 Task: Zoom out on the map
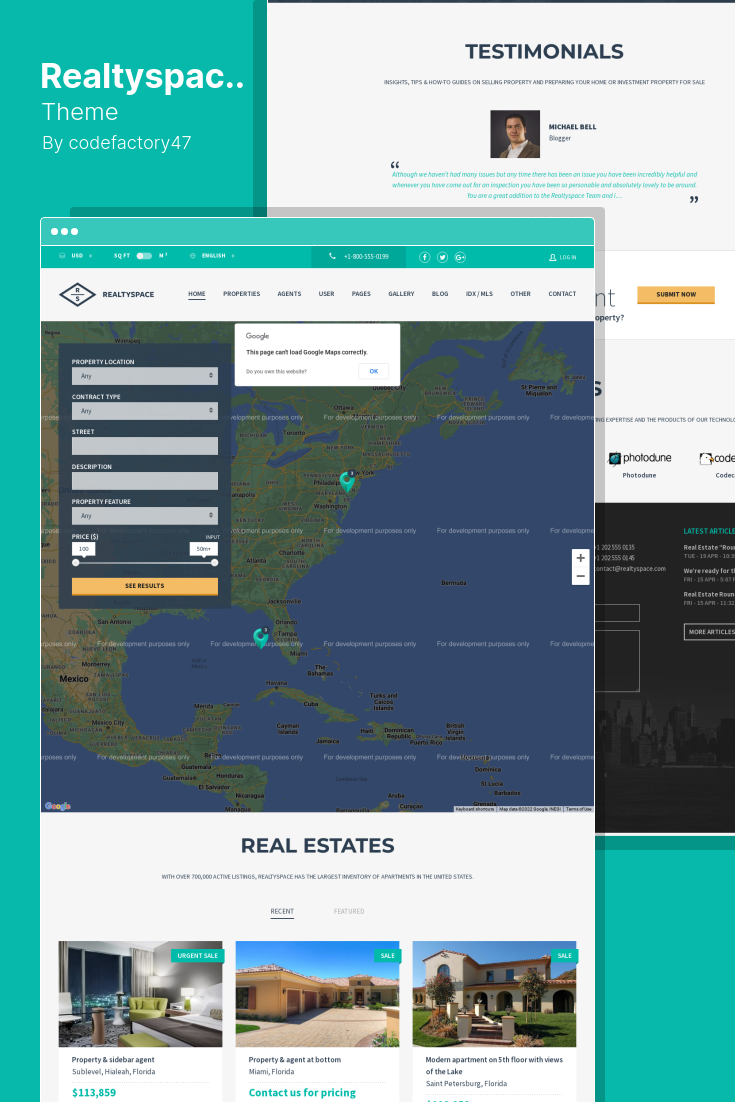tap(580, 576)
